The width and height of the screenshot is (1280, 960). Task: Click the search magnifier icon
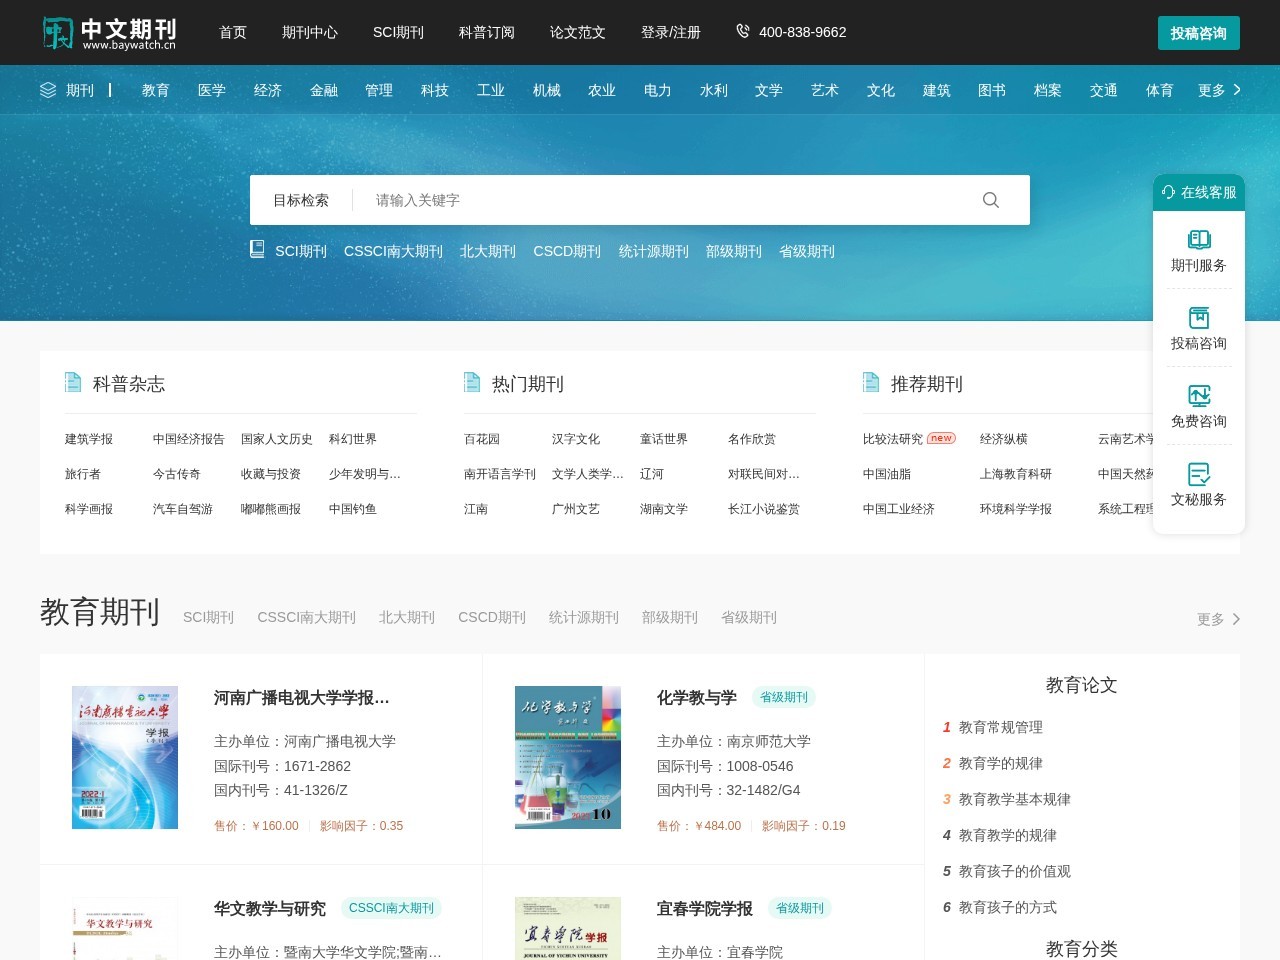[x=991, y=199]
